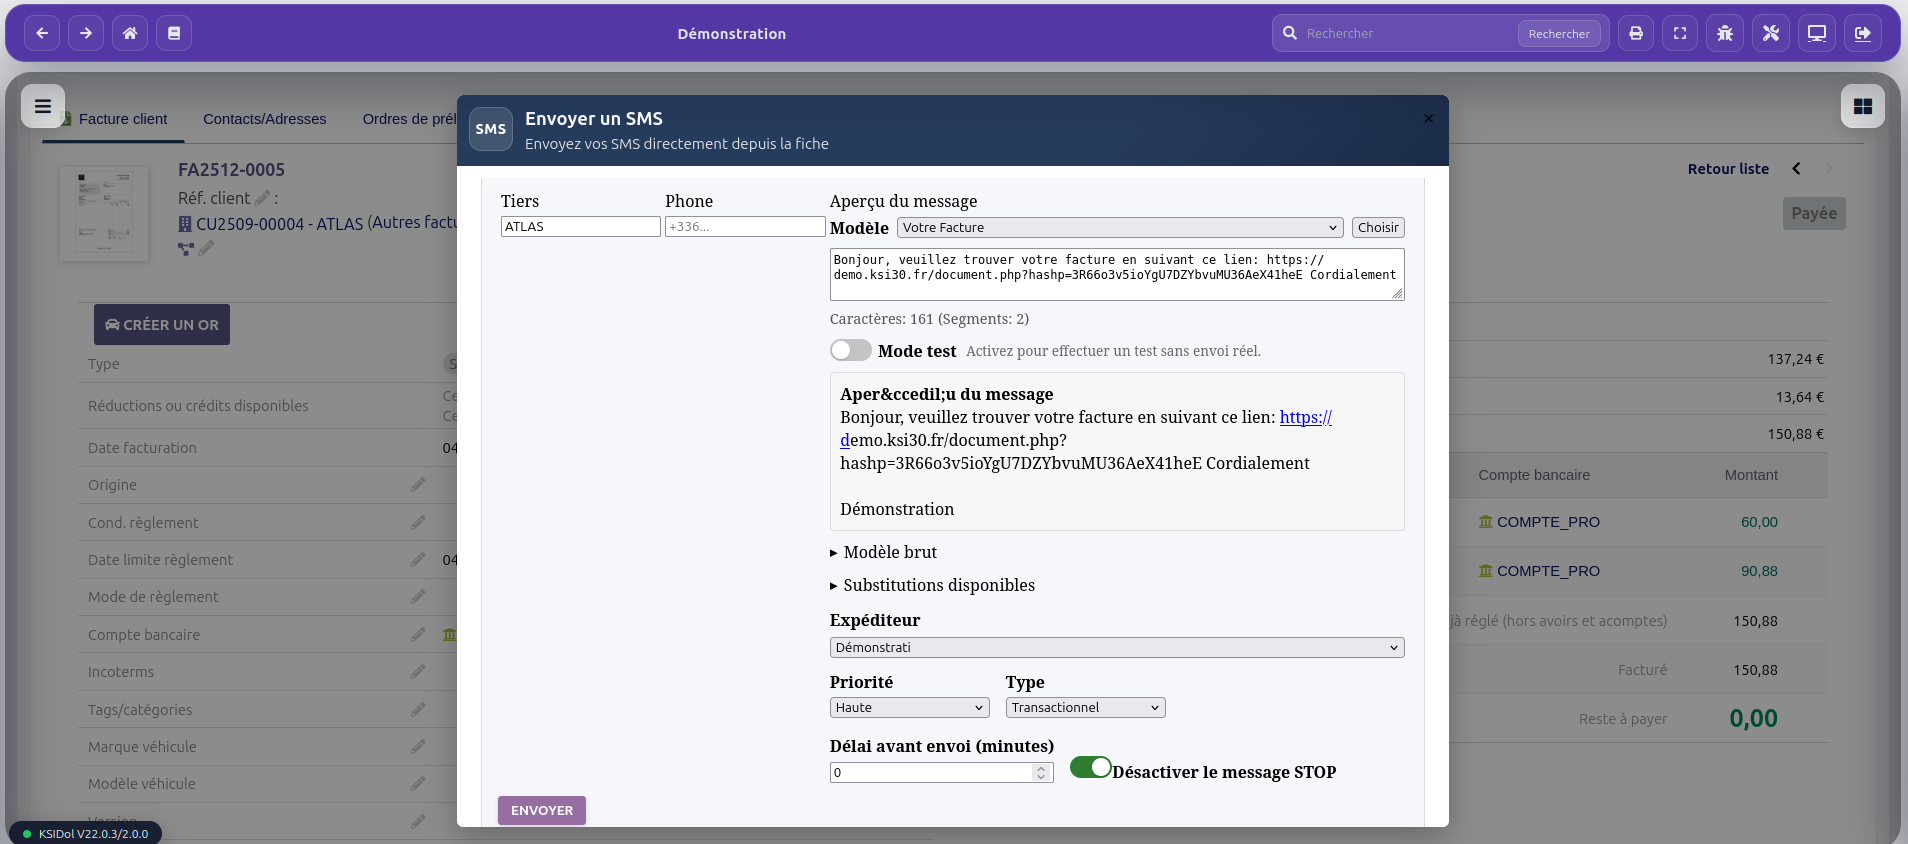Open the hamburger side menu
Image resolution: width=1908 pixels, height=844 pixels.
[x=43, y=106]
